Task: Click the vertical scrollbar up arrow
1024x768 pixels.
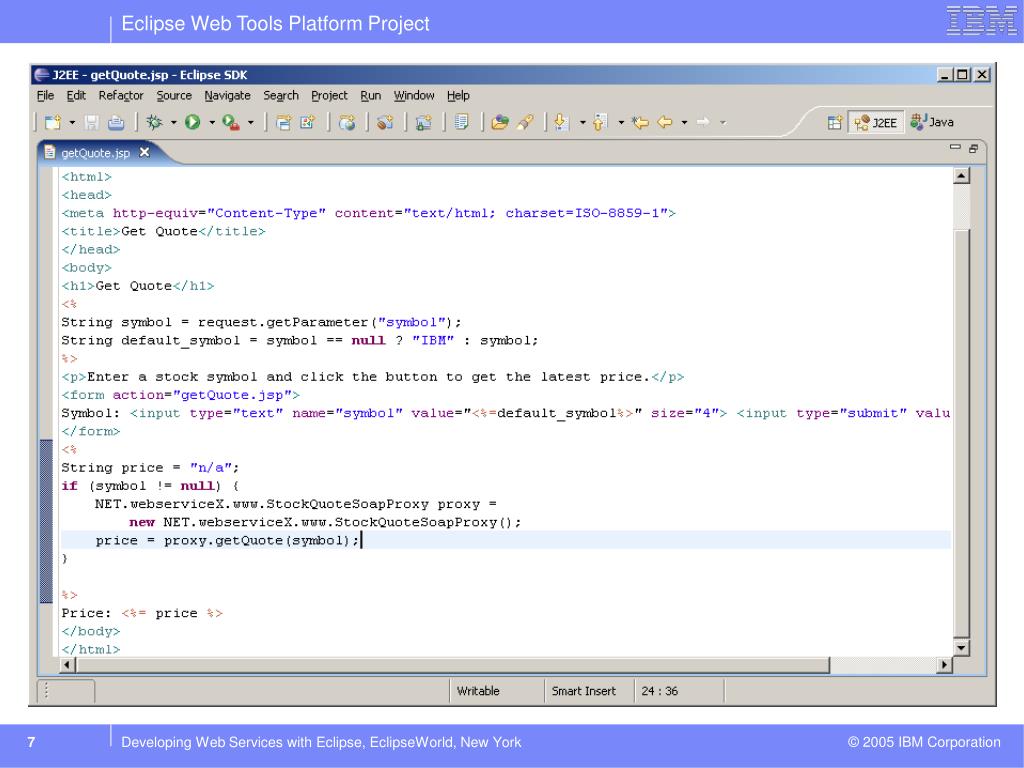Action: click(x=961, y=175)
